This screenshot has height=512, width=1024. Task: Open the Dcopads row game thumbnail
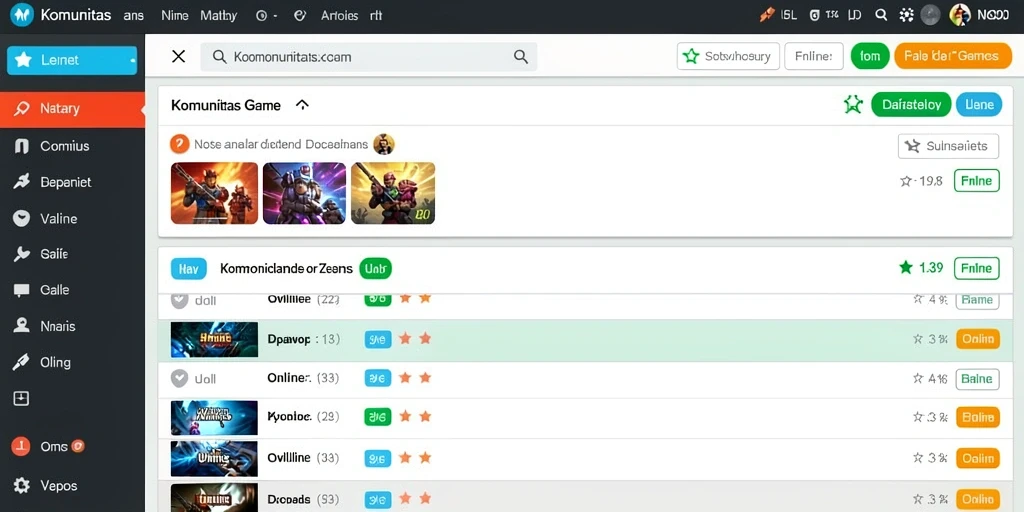click(214, 498)
